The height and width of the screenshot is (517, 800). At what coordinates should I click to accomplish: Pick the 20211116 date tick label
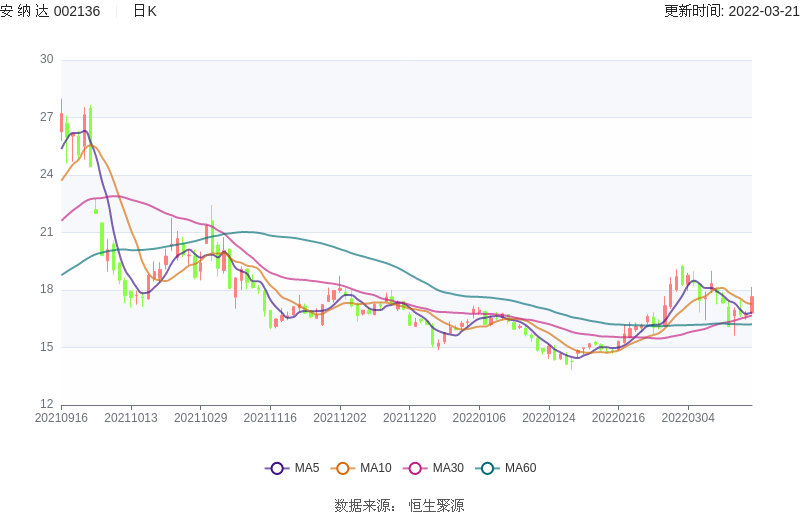(x=270, y=418)
